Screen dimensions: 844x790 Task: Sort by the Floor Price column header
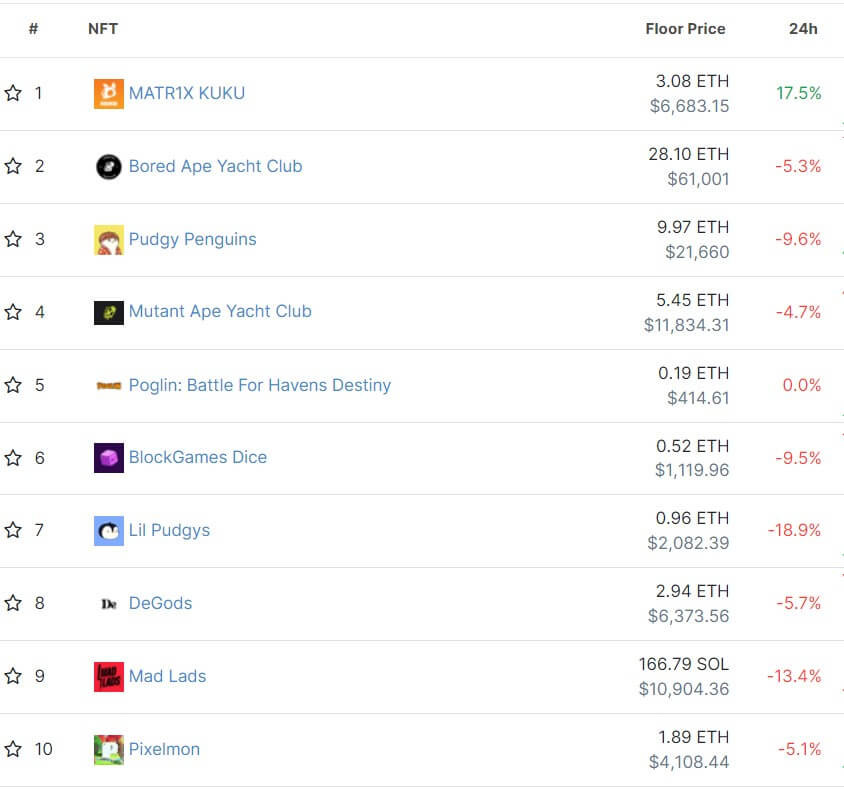(685, 29)
